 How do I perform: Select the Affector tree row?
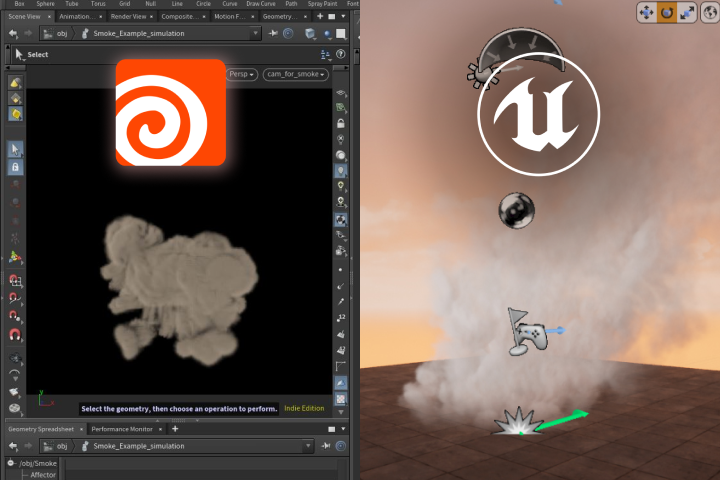(43, 474)
